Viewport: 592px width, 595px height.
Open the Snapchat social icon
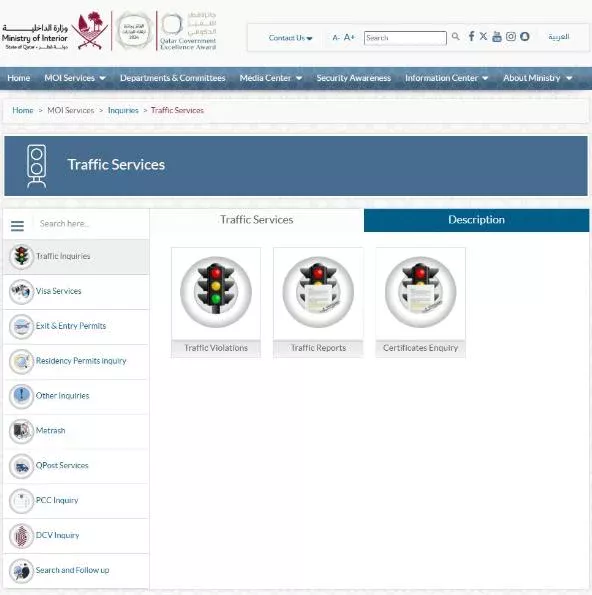point(525,36)
